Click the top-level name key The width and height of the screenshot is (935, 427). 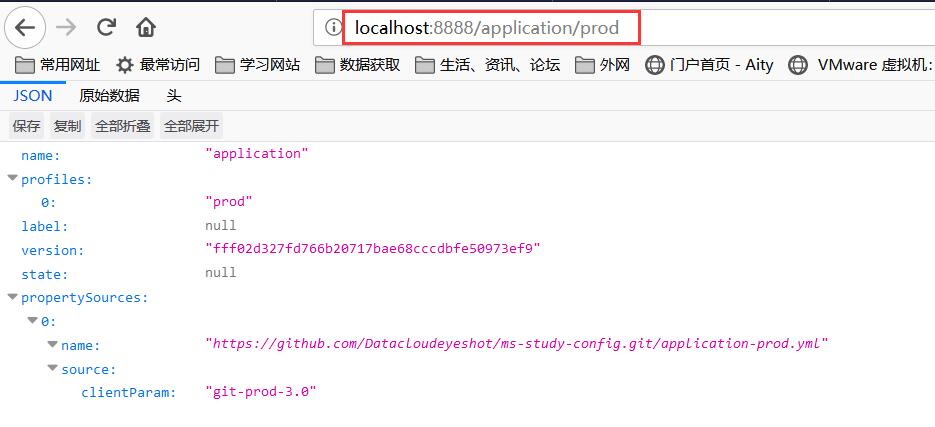(x=41, y=156)
